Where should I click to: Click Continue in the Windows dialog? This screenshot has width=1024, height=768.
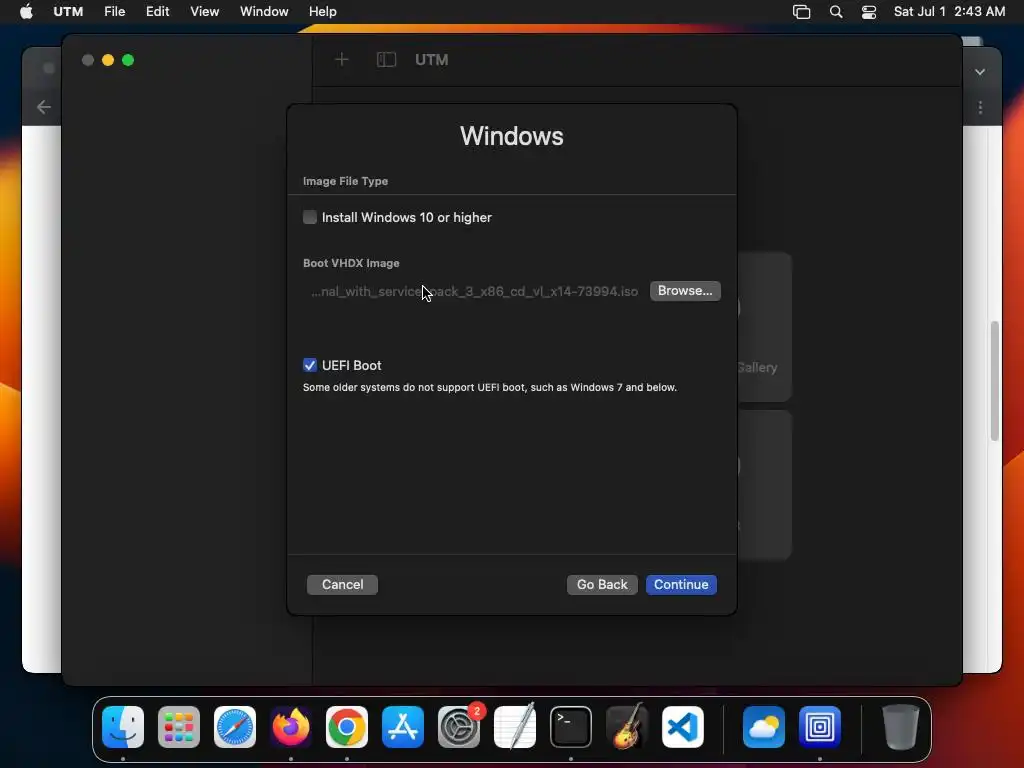click(x=681, y=584)
